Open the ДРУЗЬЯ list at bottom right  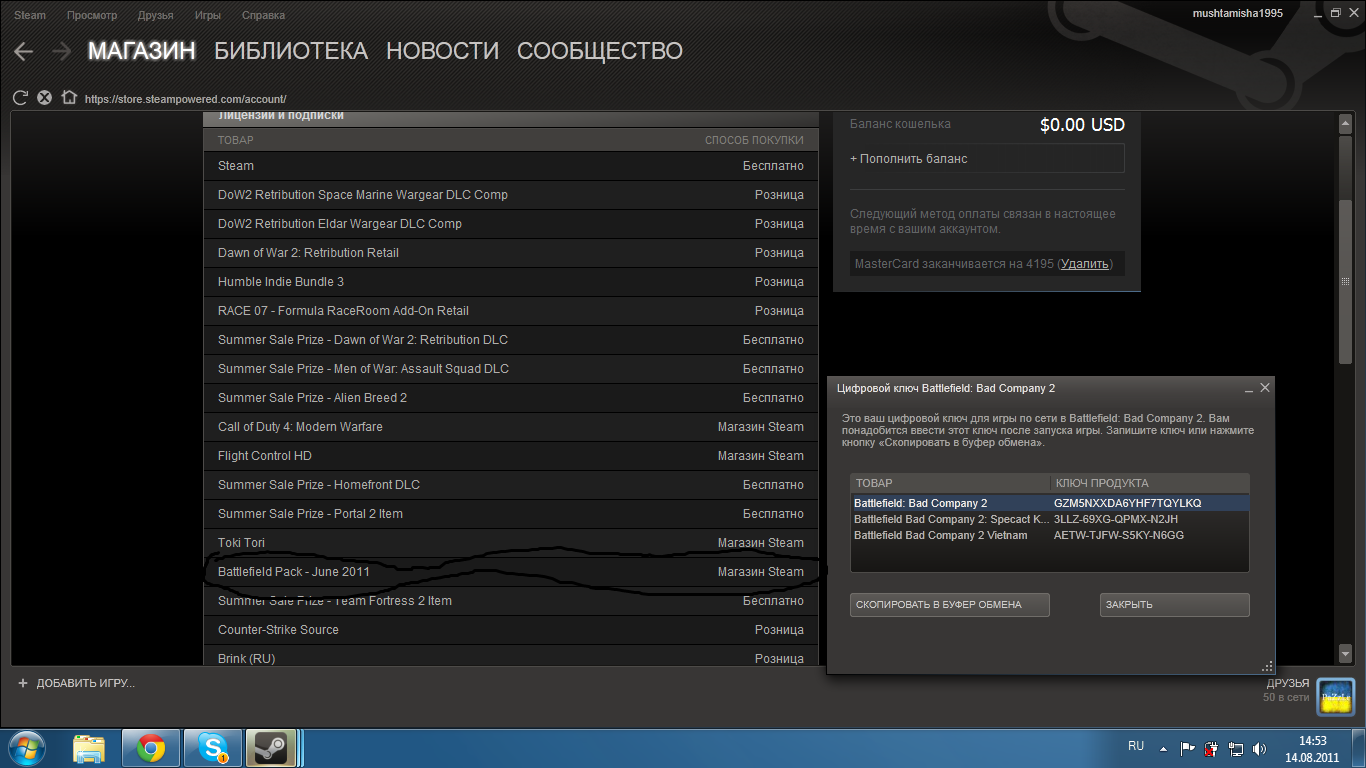pos(1288,683)
